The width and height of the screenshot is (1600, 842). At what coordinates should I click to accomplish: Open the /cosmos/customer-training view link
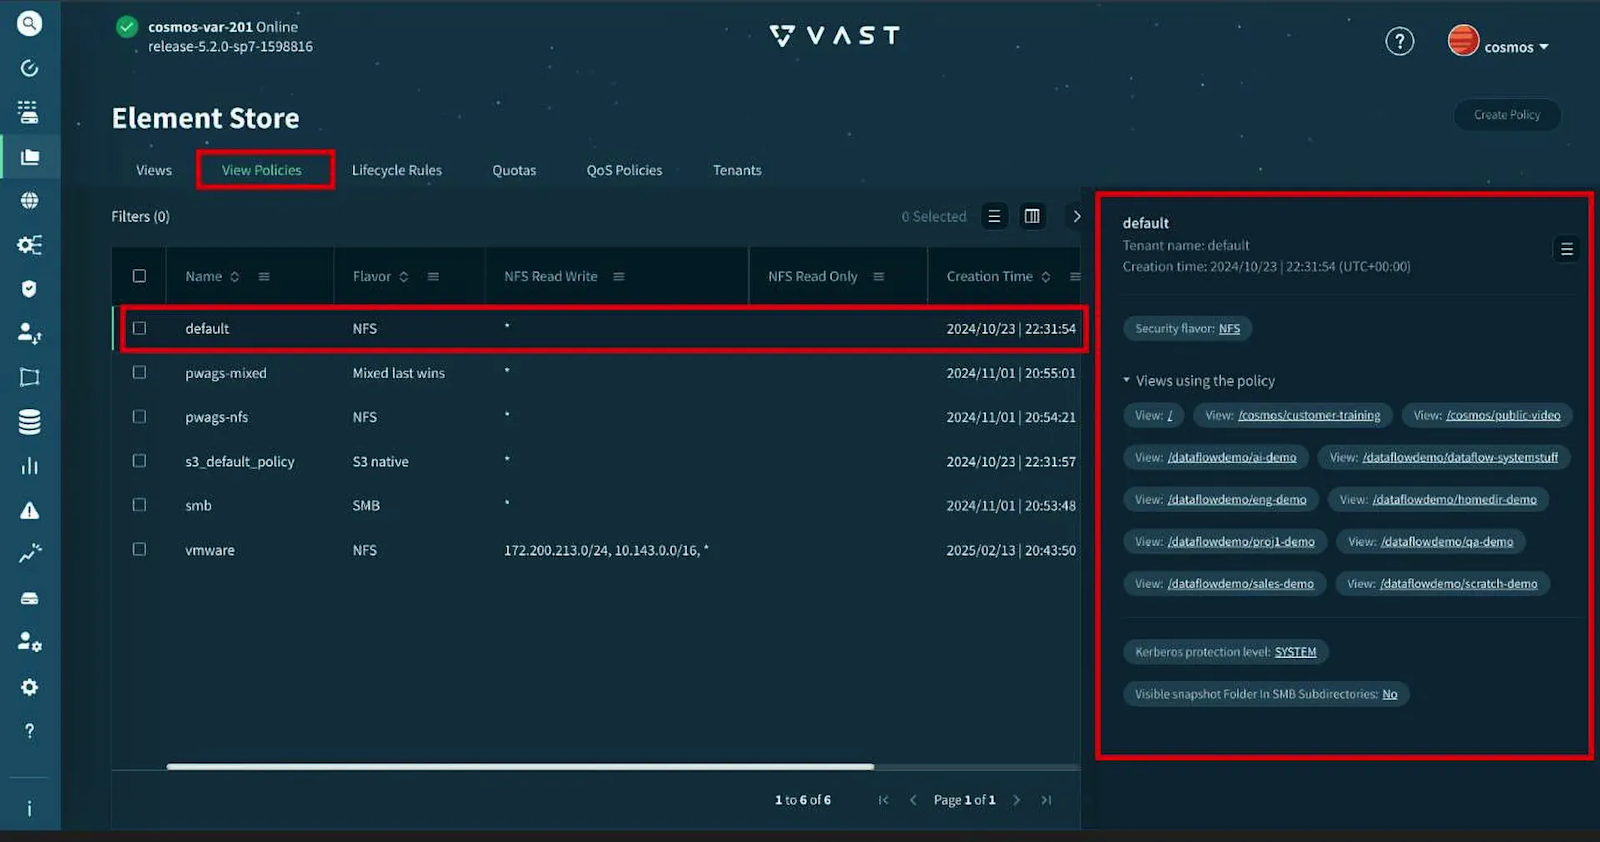point(1309,415)
